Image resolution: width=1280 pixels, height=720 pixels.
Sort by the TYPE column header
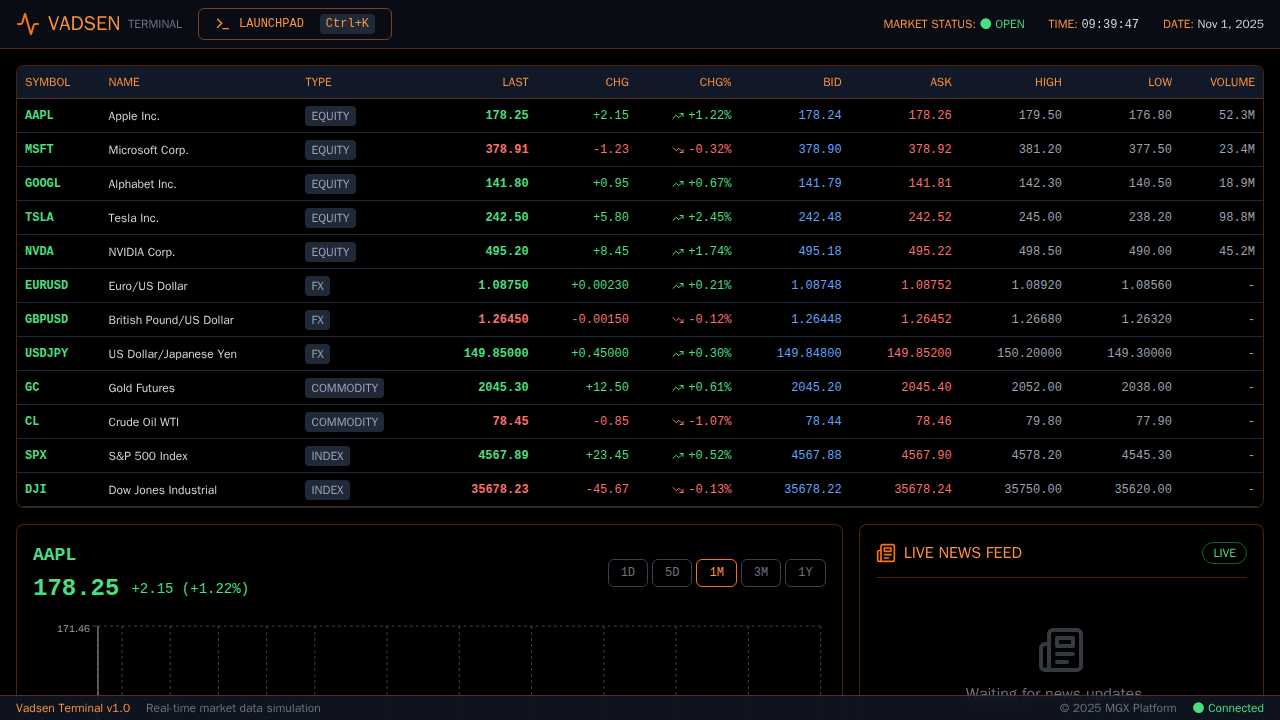[x=318, y=82]
